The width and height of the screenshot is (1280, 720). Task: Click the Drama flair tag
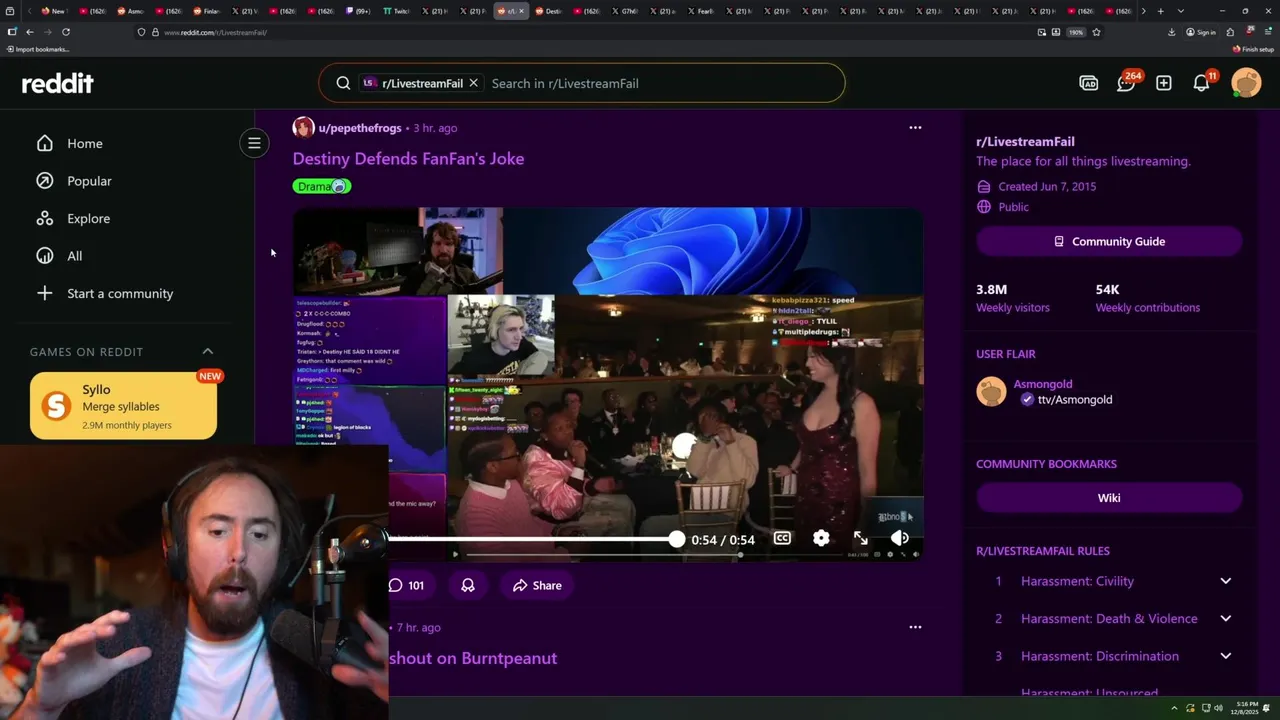tap(322, 186)
